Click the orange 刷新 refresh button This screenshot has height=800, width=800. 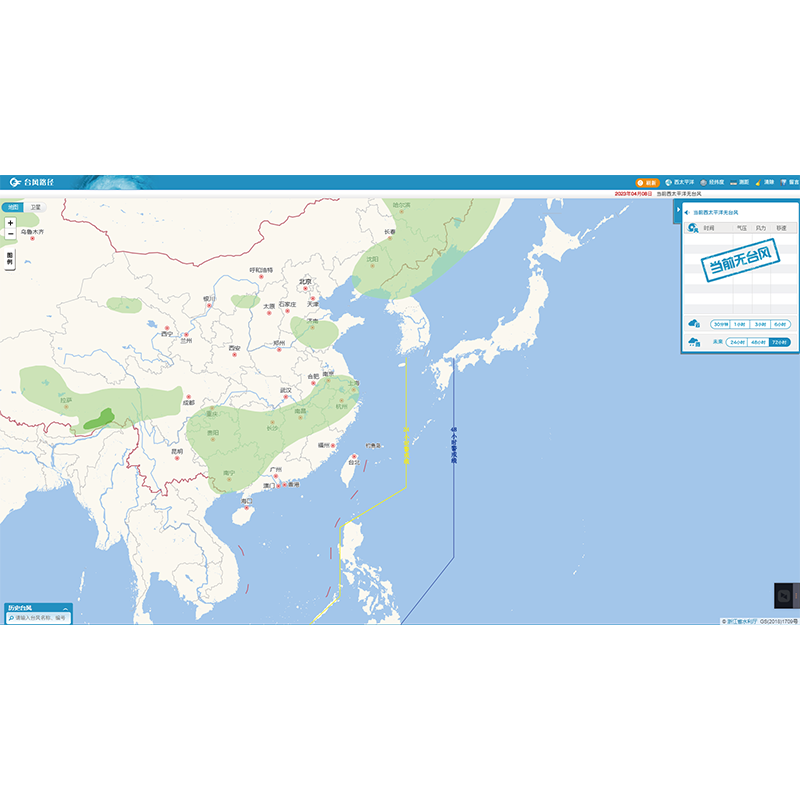point(647,182)
